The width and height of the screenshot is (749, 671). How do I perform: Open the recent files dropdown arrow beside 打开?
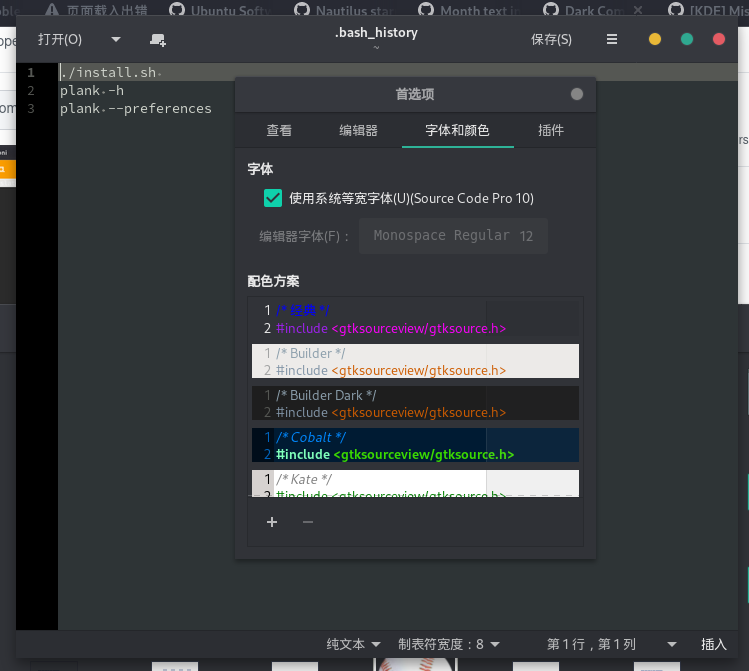pyautogui.click(x=116, y=39)
